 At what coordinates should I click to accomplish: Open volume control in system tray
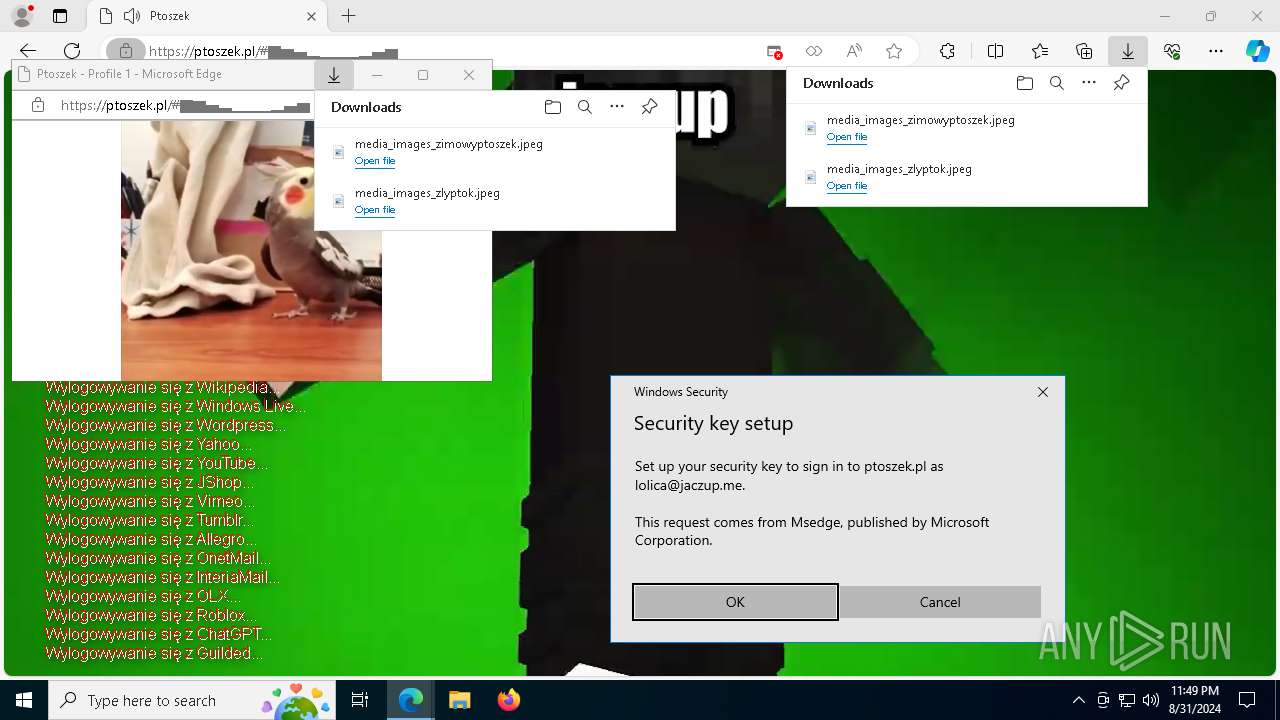pyautogui.click(x=1151, y=700)
